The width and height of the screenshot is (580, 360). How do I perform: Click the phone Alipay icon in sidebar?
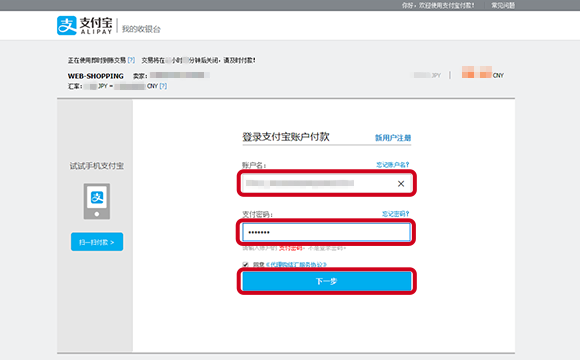coord(97,201)
